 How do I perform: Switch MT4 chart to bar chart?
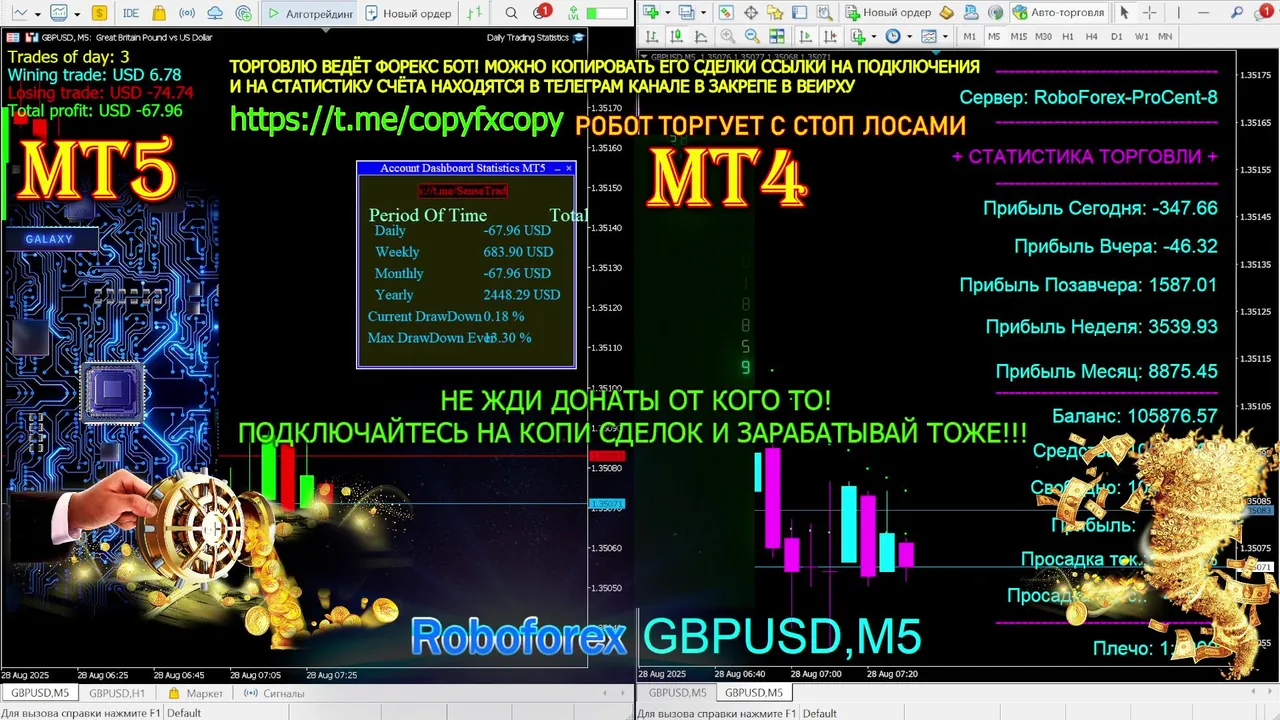[x=651, y=36]
